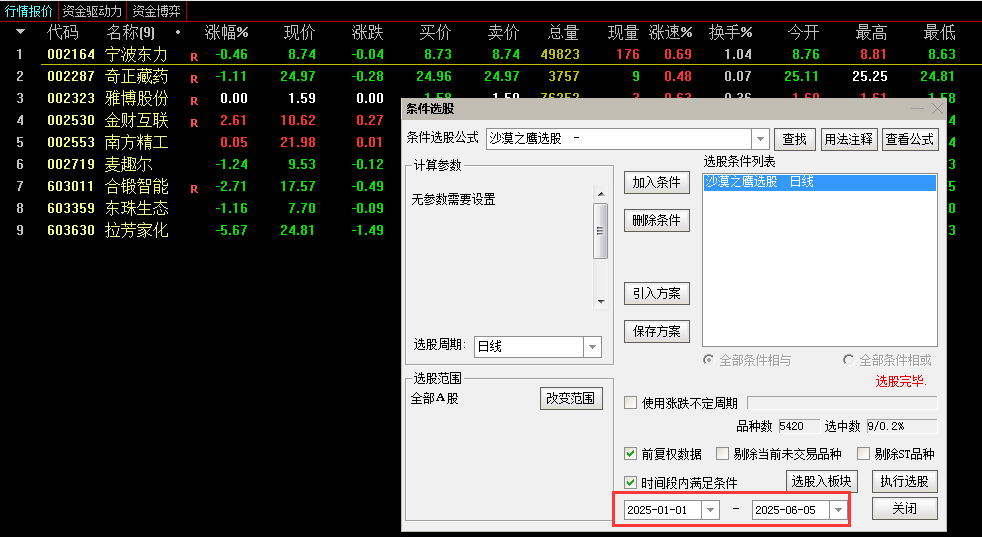Click the R marker on the 奇正藏药 row
Screen dimensions: 982x537
click(x=194, y=79)
